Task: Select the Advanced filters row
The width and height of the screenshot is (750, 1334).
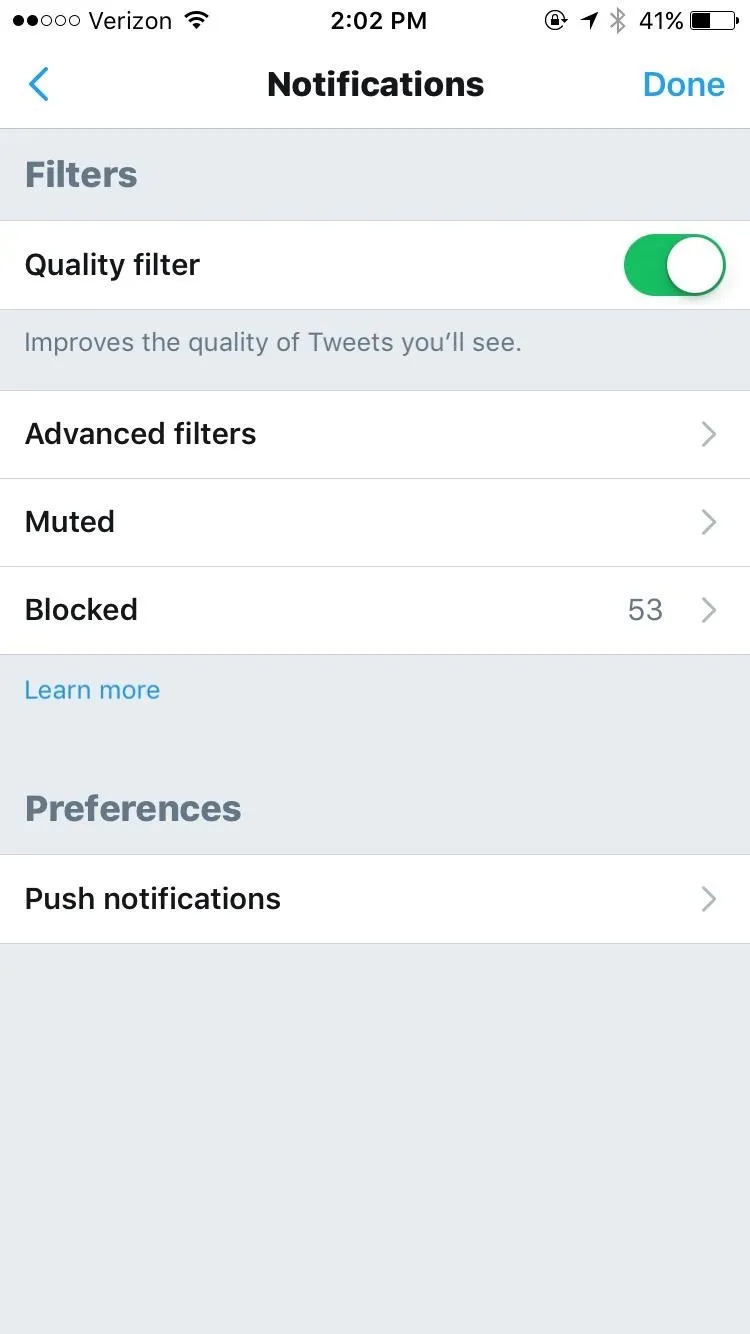Action: coord(375,434)
